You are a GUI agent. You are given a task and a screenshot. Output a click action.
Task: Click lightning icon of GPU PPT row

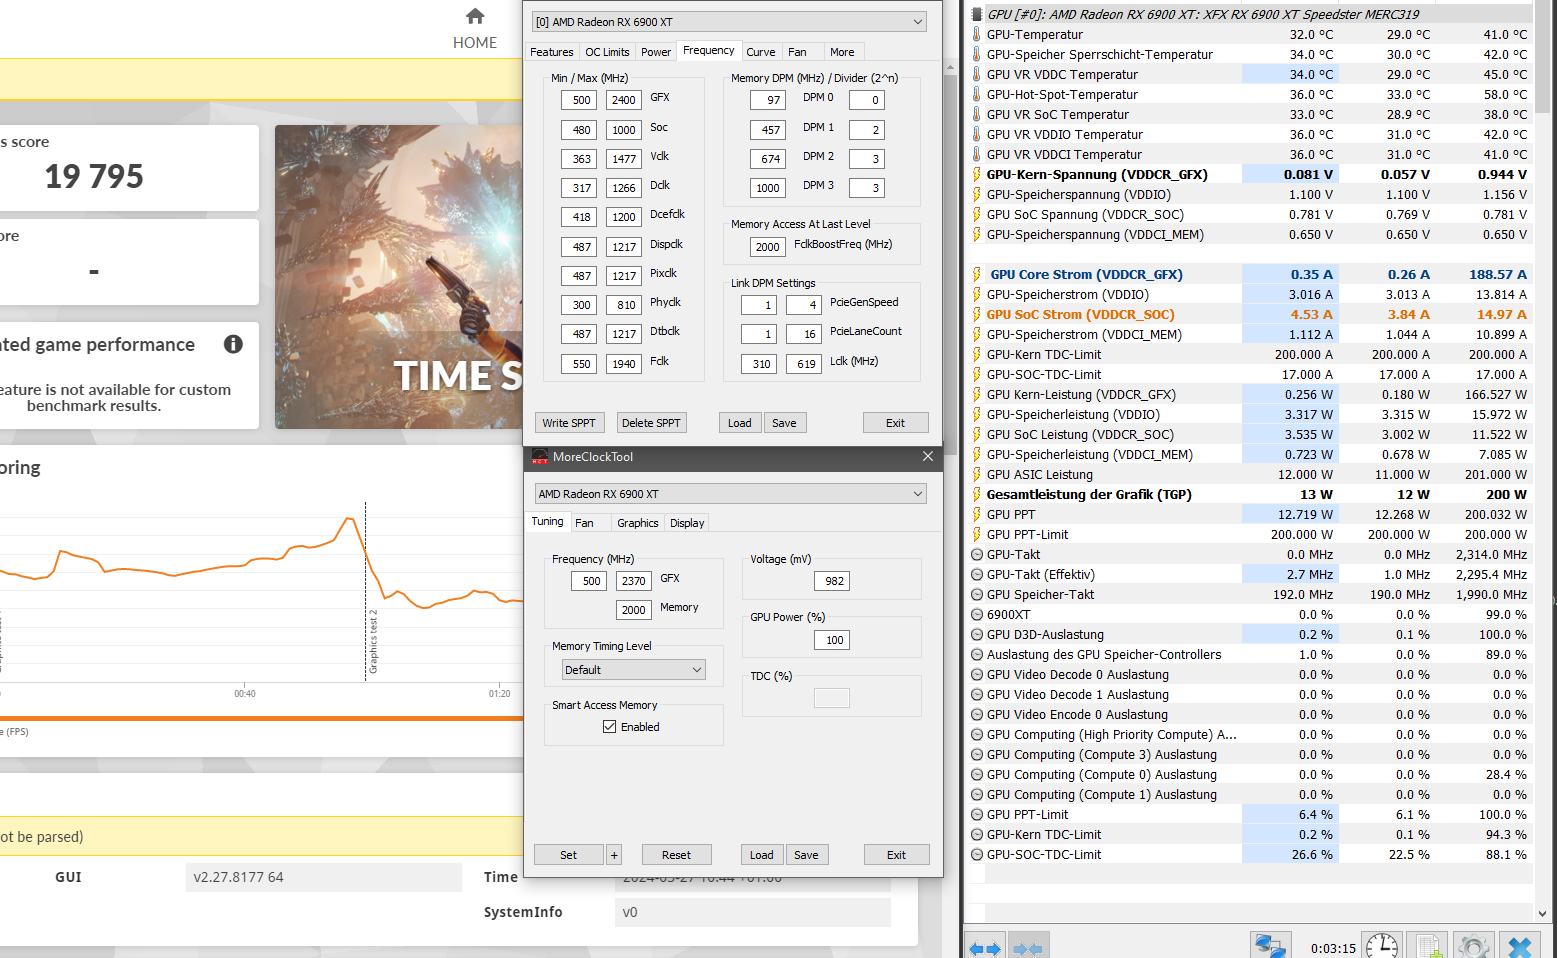pos(977,514)
